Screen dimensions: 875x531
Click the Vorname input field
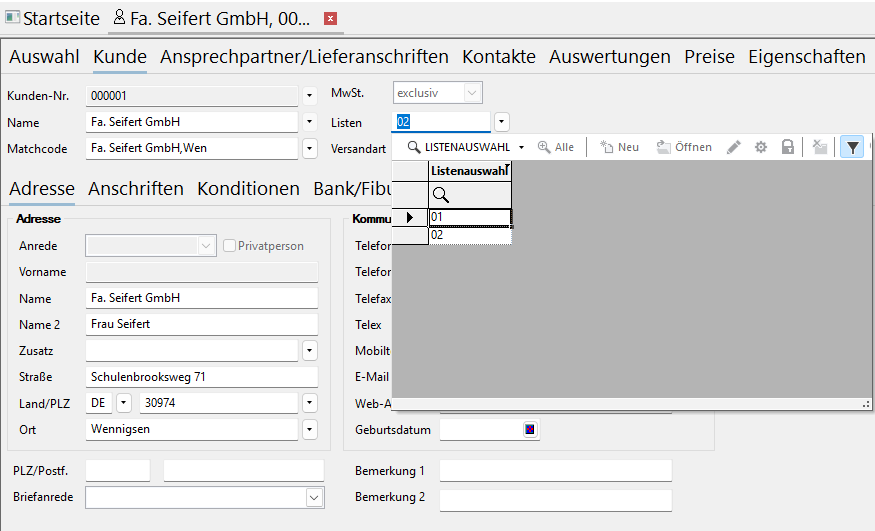coord(202,272)
